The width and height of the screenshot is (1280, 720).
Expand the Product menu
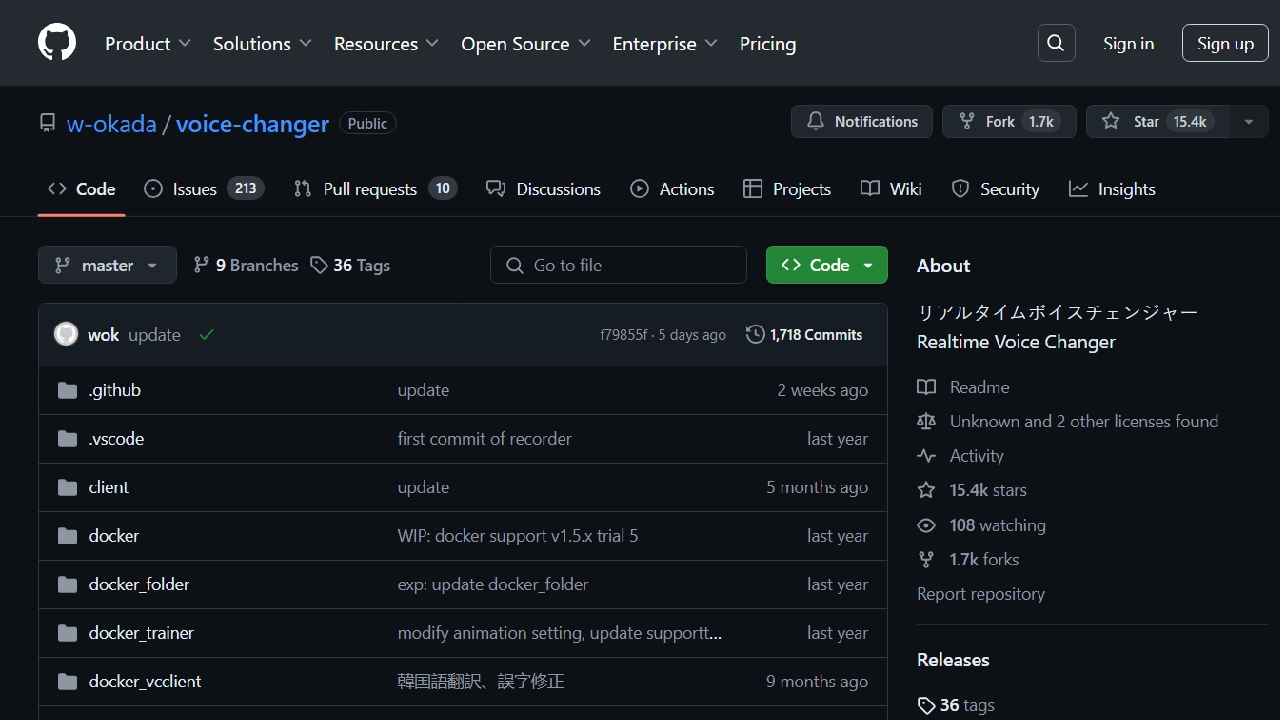(x=148, y=44)
